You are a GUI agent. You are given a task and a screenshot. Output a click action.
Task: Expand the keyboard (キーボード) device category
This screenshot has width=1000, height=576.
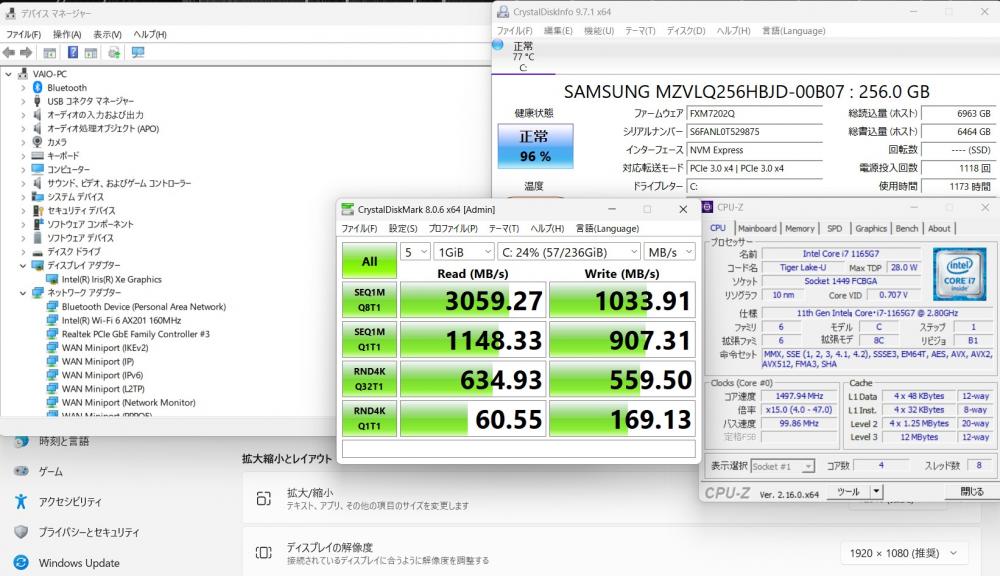(x=23, y=156)
